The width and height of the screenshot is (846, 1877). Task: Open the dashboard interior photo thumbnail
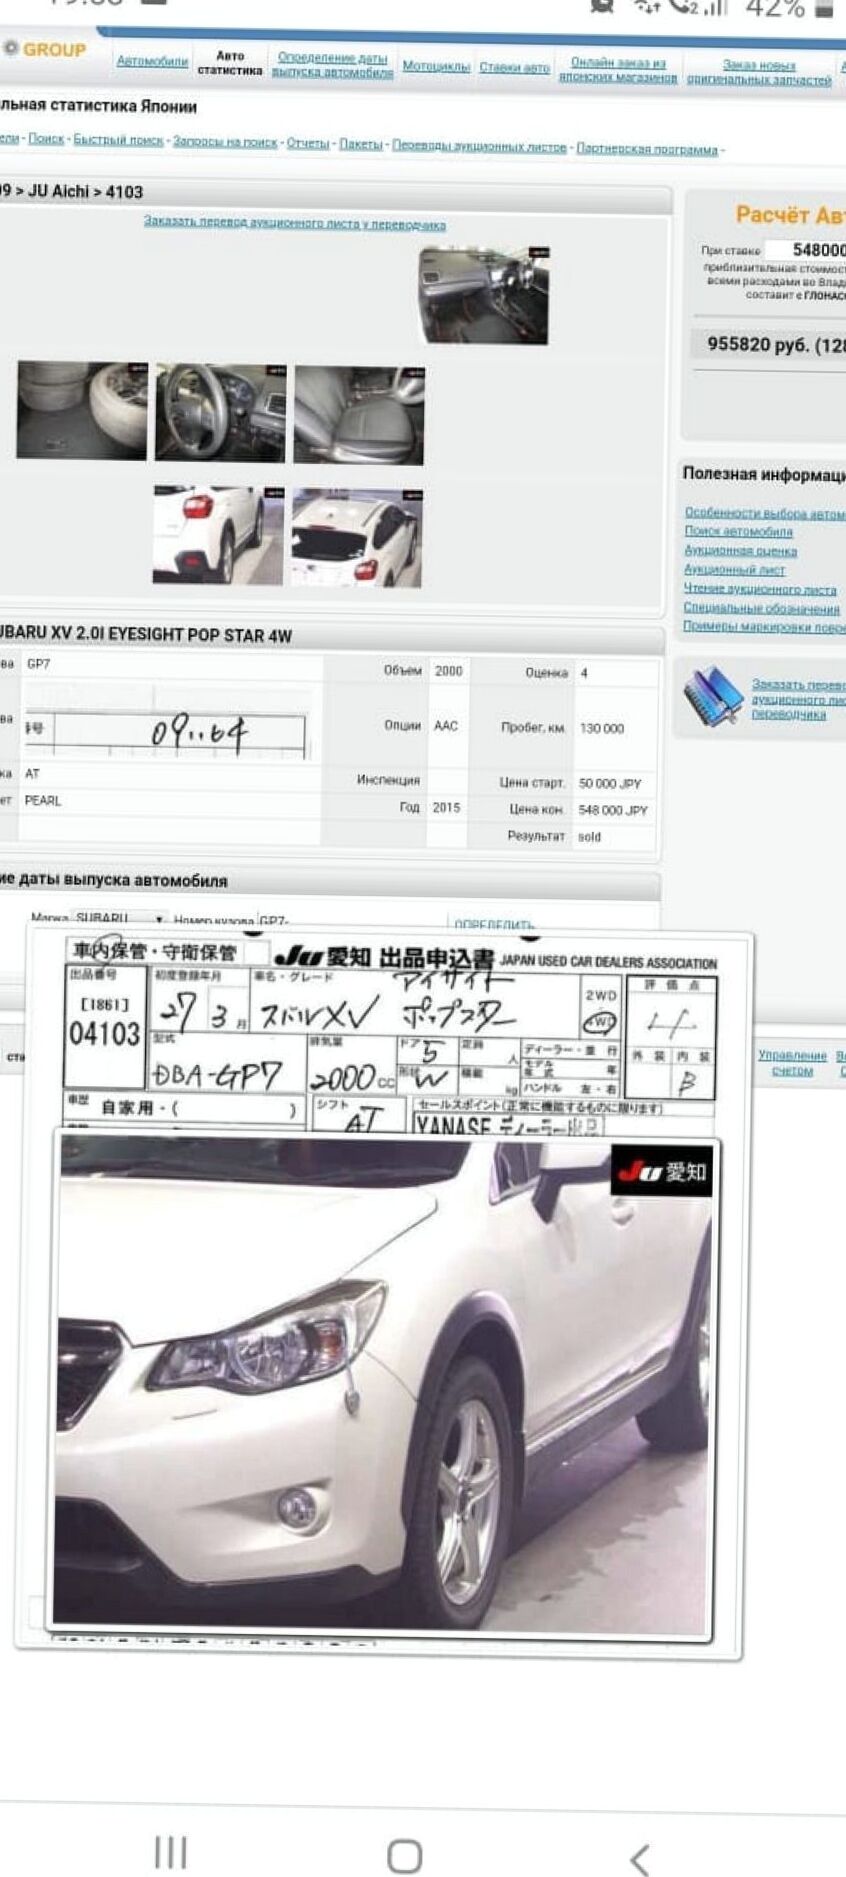coord(484,294)
